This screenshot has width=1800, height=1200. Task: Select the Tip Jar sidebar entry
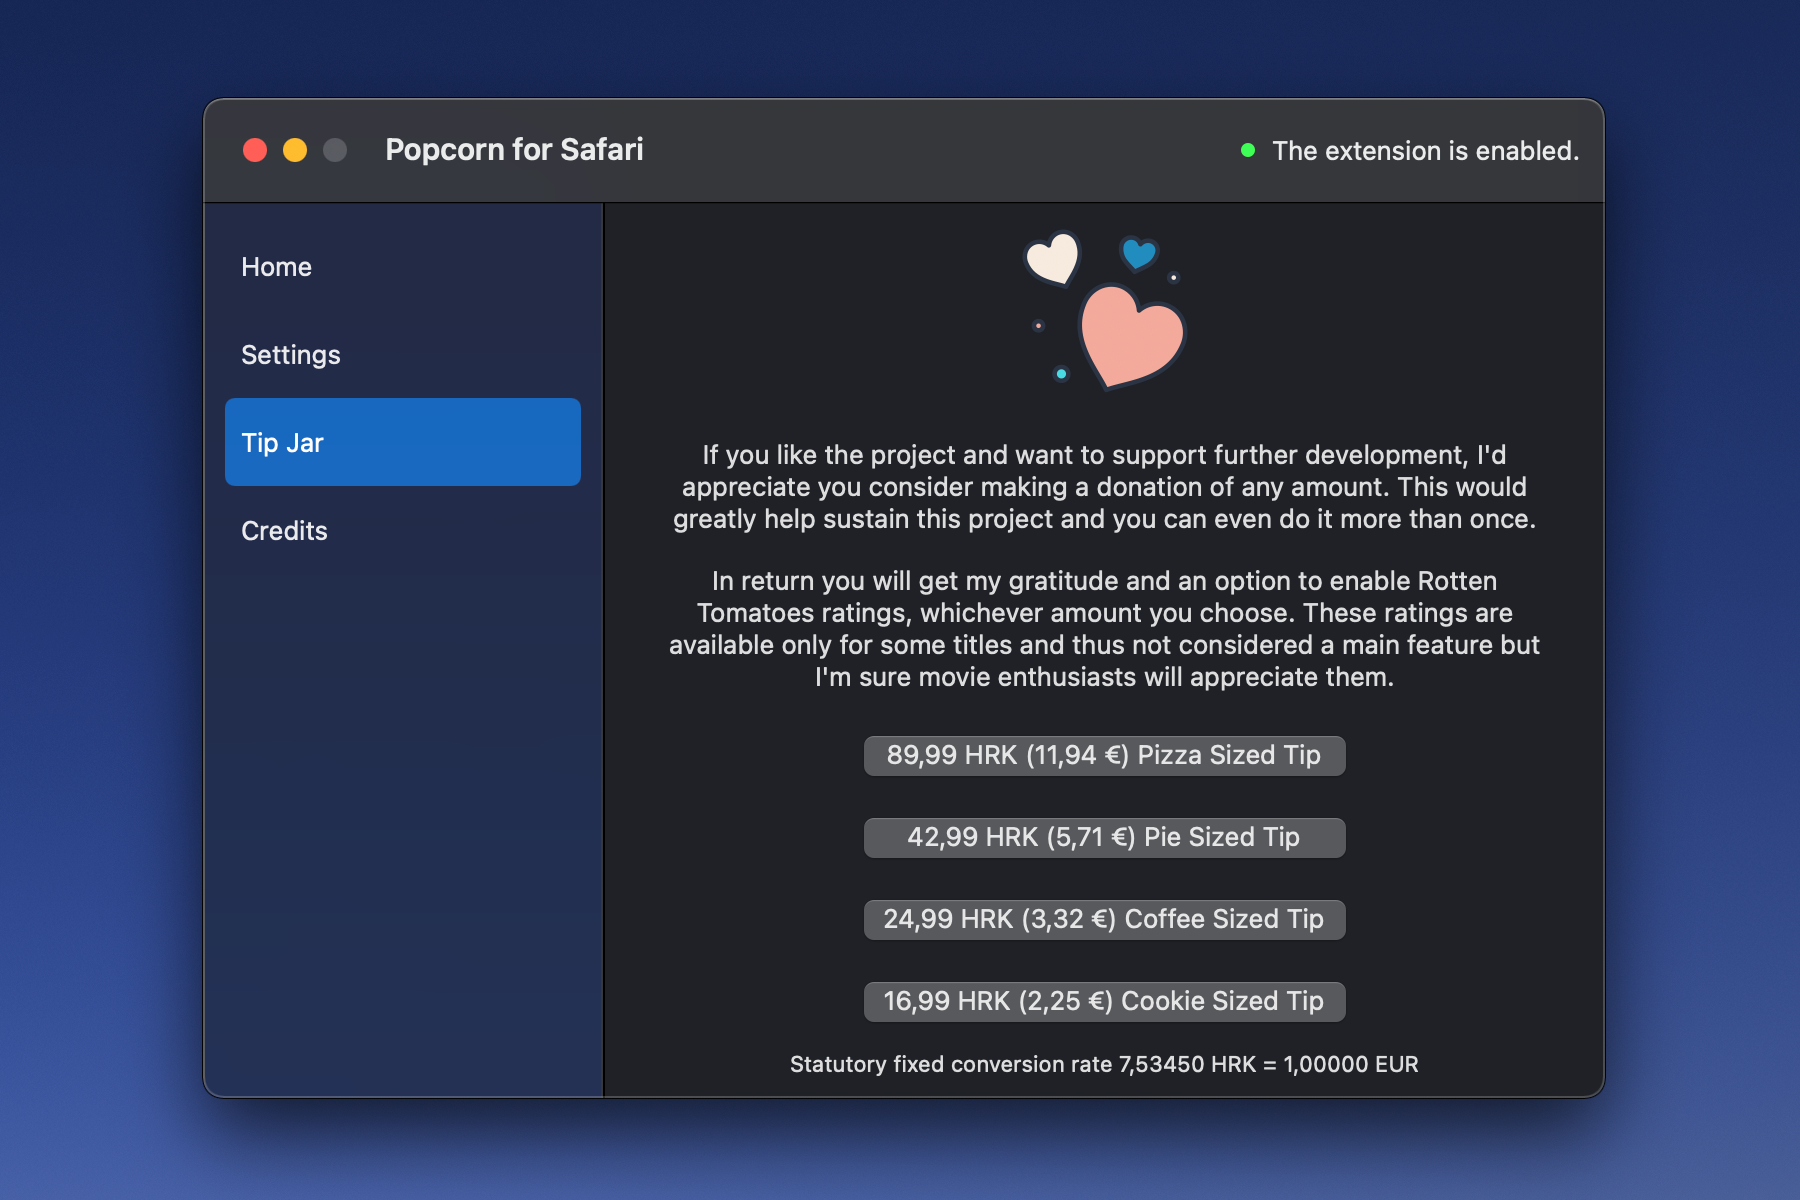click(402, 442)
